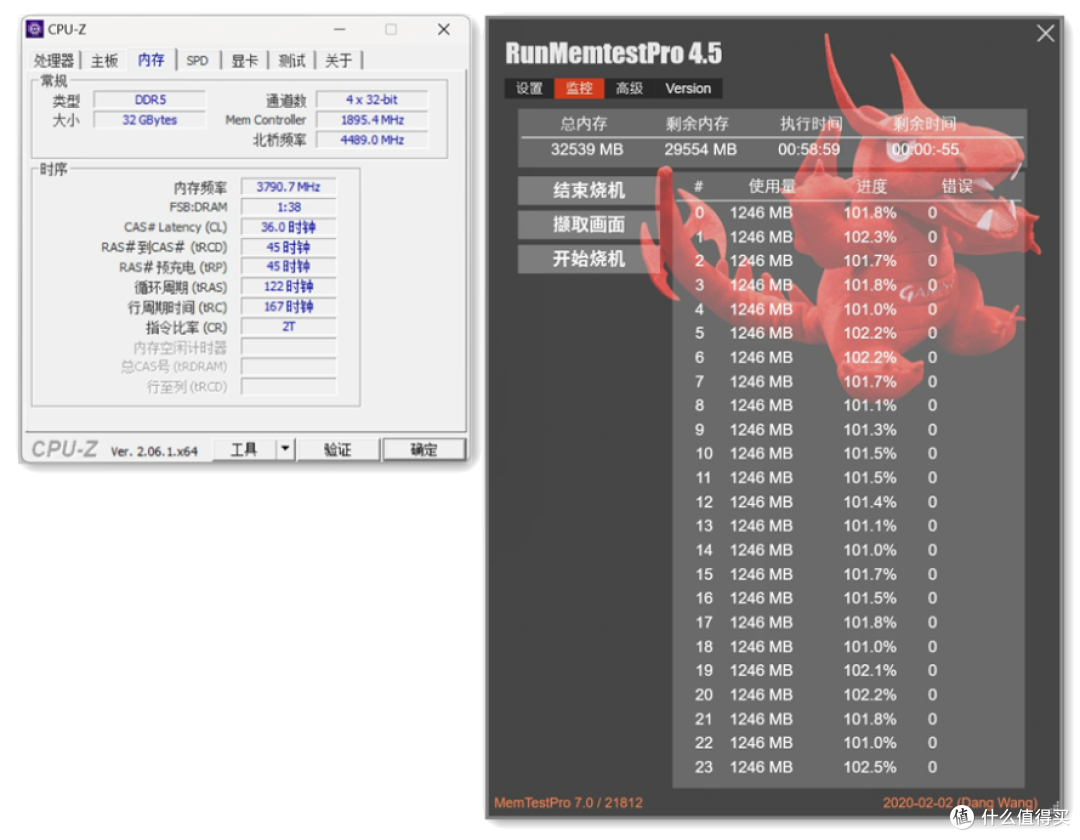This screenshot has width=1080, height=840.
Task: Switch to the 高级 tab
Action: (x=630, y=88)
